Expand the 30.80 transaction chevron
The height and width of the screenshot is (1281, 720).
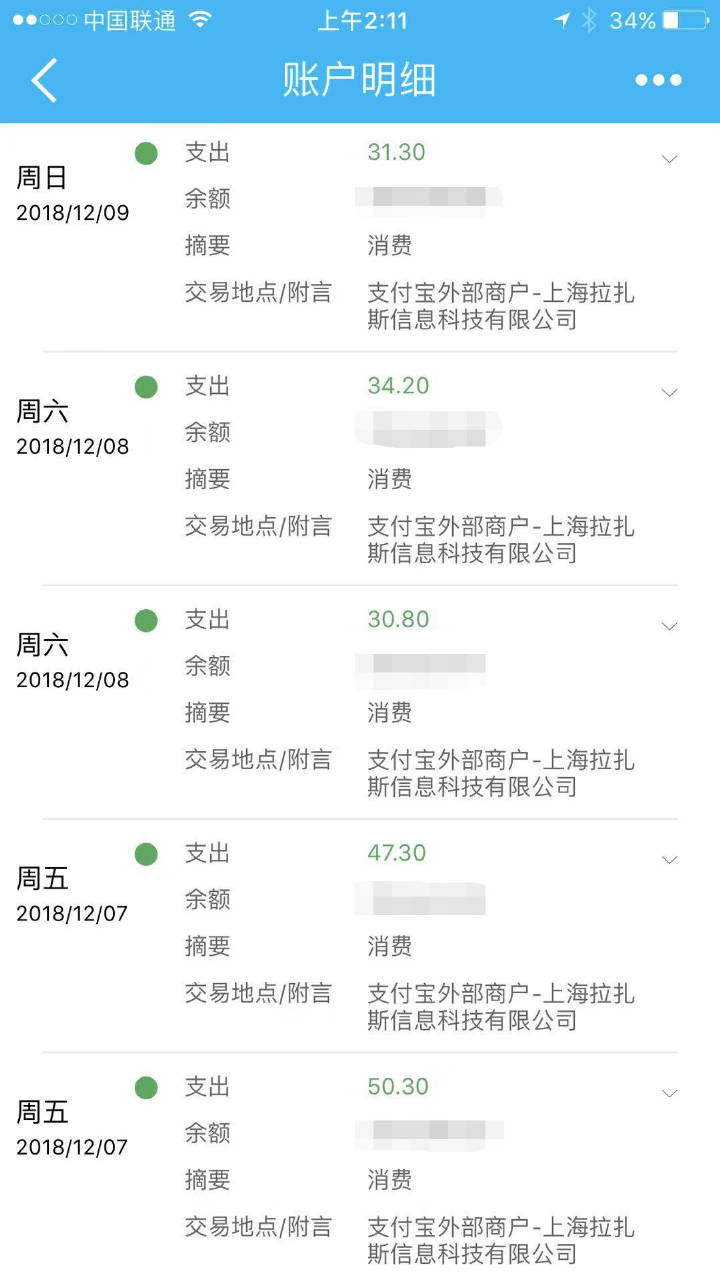tap(670, 626)
